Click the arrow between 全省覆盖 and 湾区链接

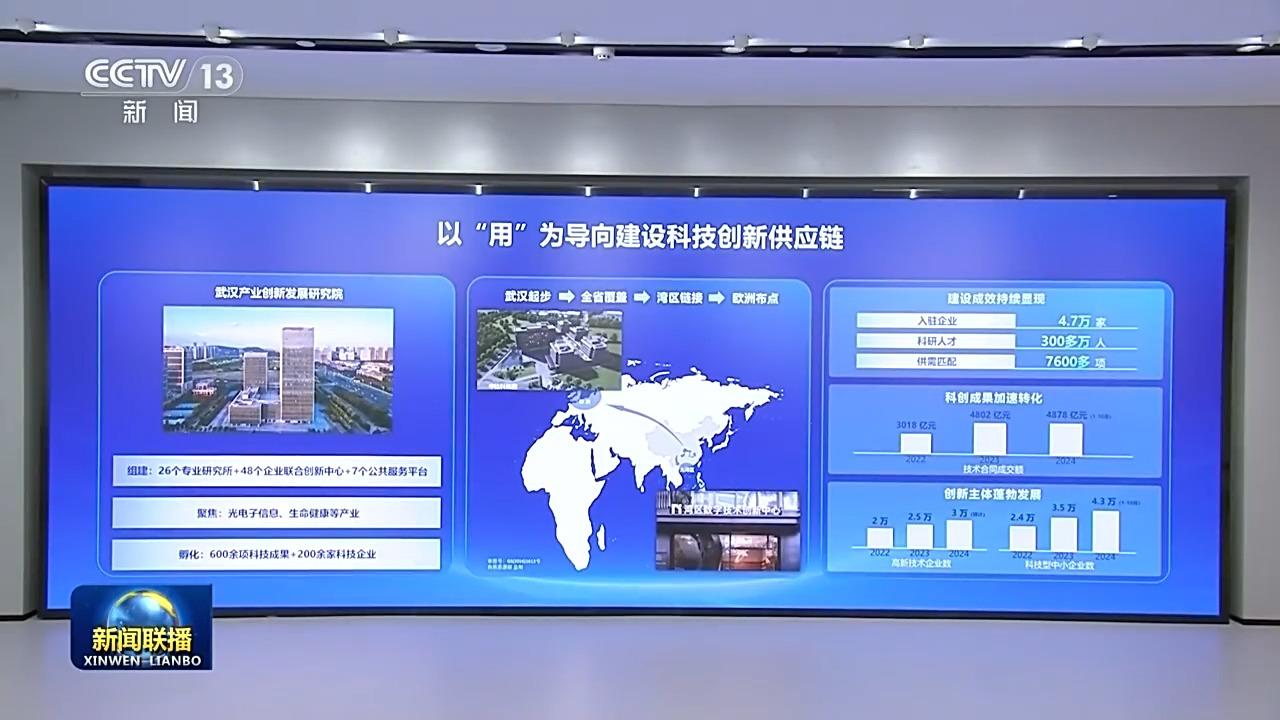click(x=642, y=298)
